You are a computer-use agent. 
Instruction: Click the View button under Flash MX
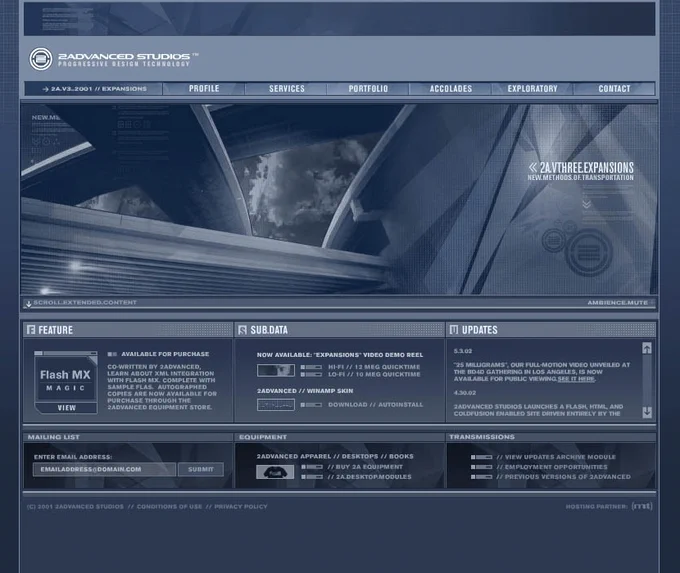coord(66,408)
